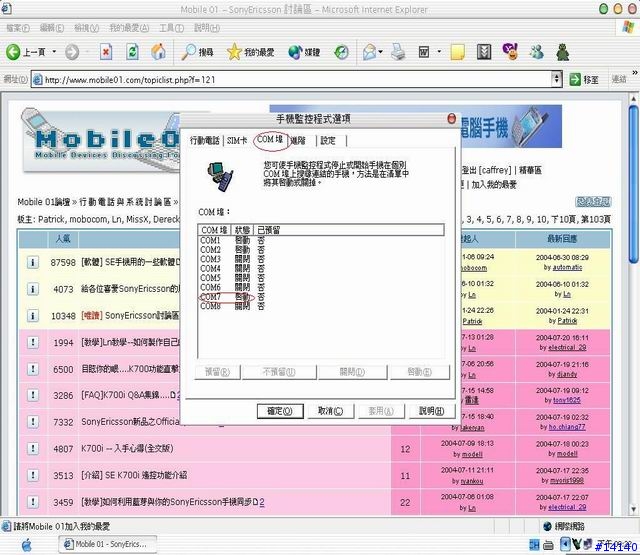This screenshot has height=555, width=640.
Task: Click the exclamation icon of the 1994 topic row
Action: click(x=33, y=342)
